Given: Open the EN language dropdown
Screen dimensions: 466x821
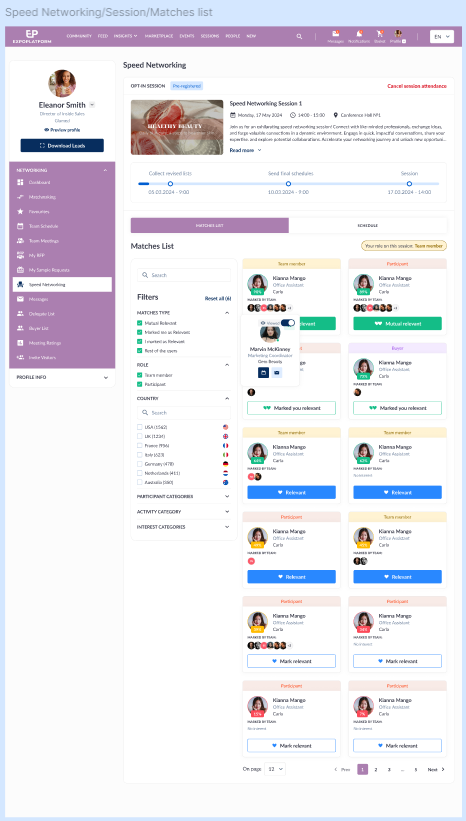Looking at the screenshot, I should (442, 37).
